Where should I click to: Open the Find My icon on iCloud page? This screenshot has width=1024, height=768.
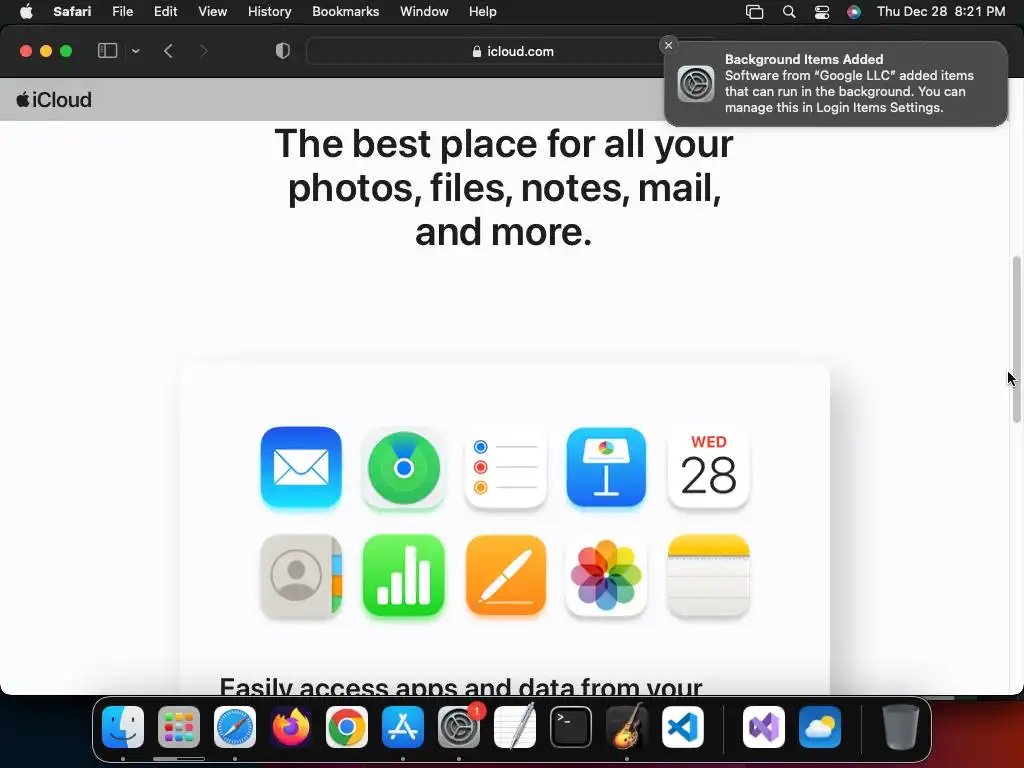pos(404,468)
